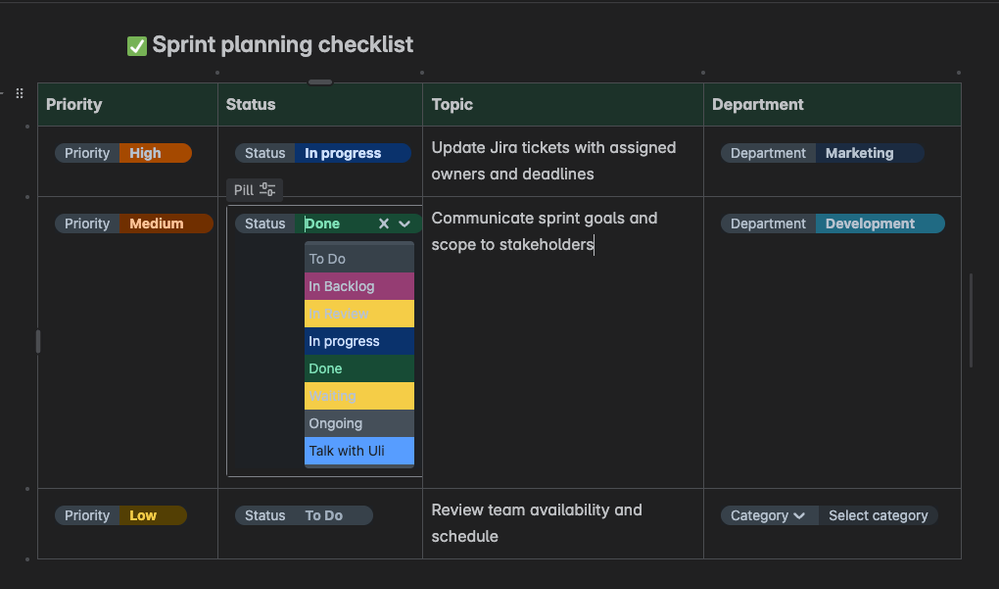Viewport: 999px width, 589px height.
Task: Click the Development department pill
Action: coord(870,224)
